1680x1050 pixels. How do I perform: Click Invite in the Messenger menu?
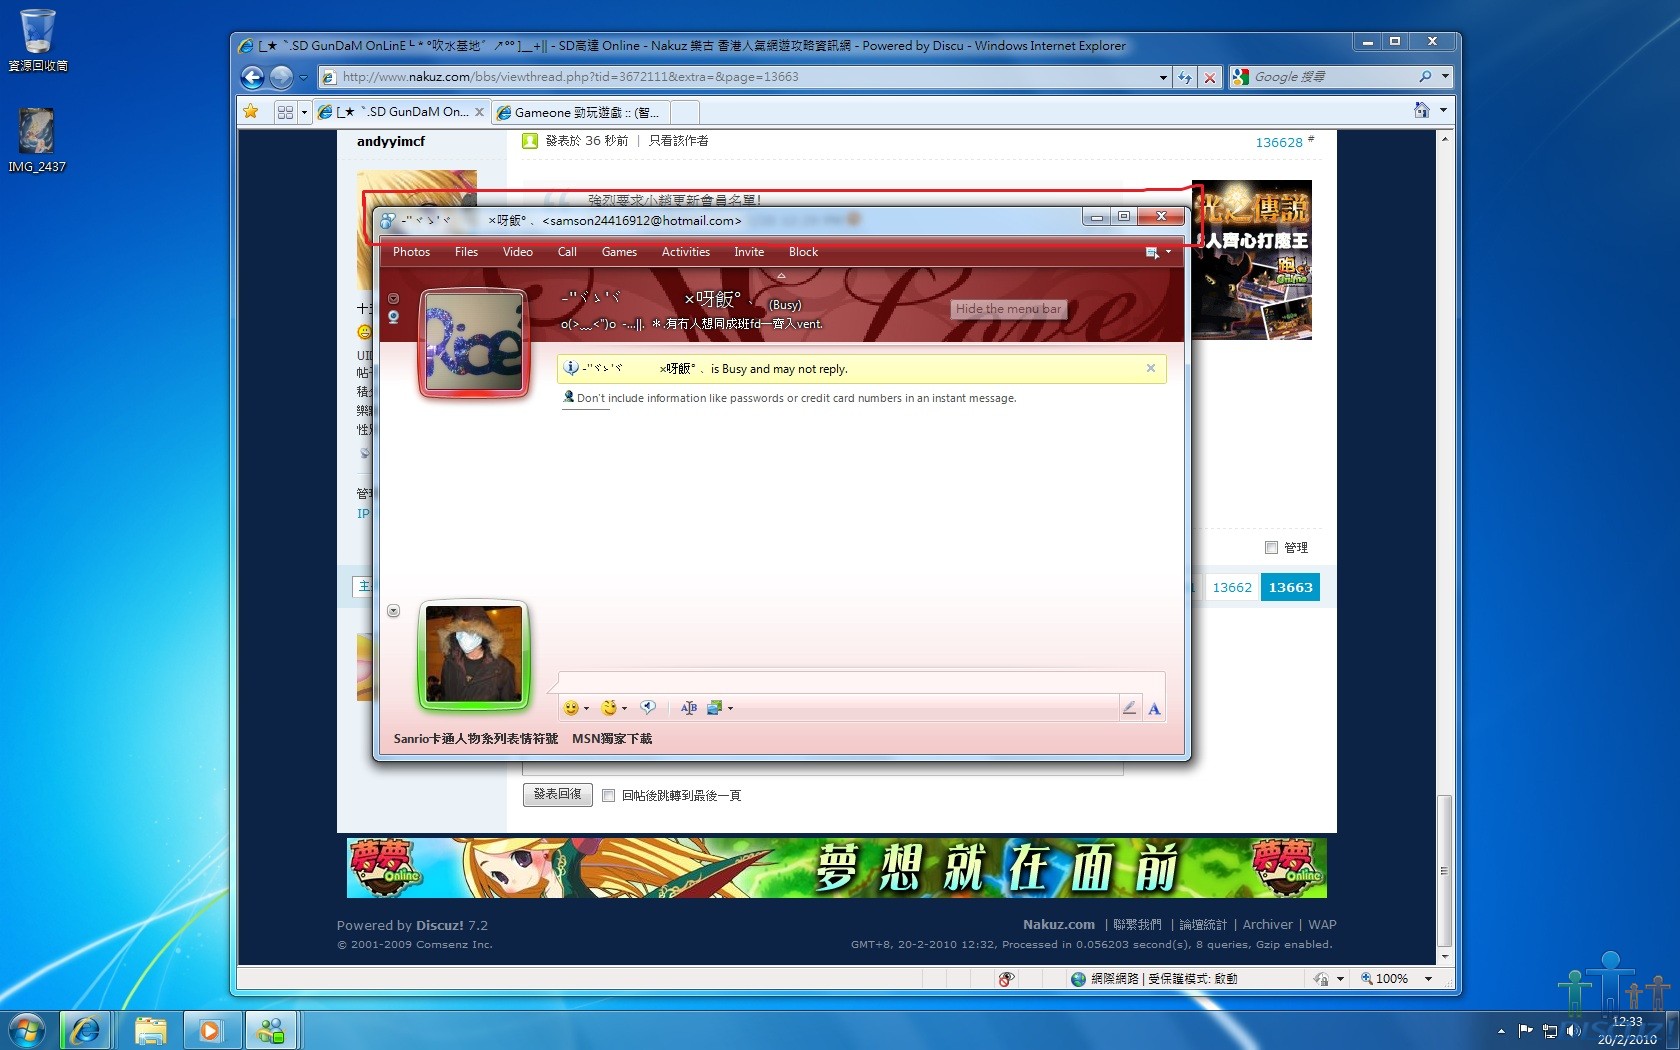tap(749, 252)
